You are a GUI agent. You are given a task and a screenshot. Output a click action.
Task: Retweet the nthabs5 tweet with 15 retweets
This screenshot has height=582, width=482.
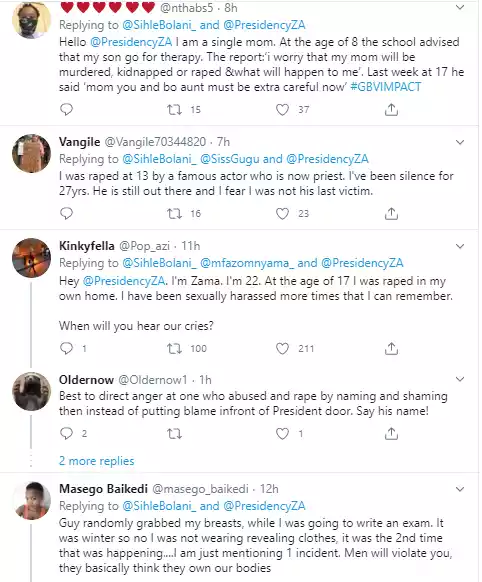pyautogui.click(x=174, y=109)
